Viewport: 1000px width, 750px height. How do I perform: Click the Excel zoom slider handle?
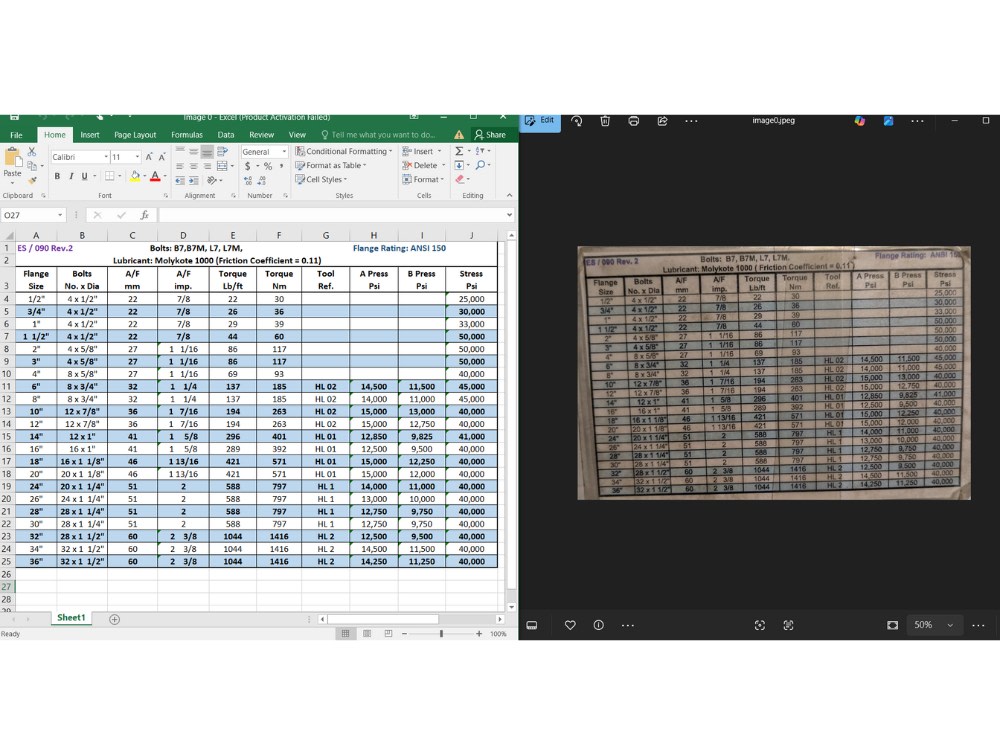click(441, 633)
